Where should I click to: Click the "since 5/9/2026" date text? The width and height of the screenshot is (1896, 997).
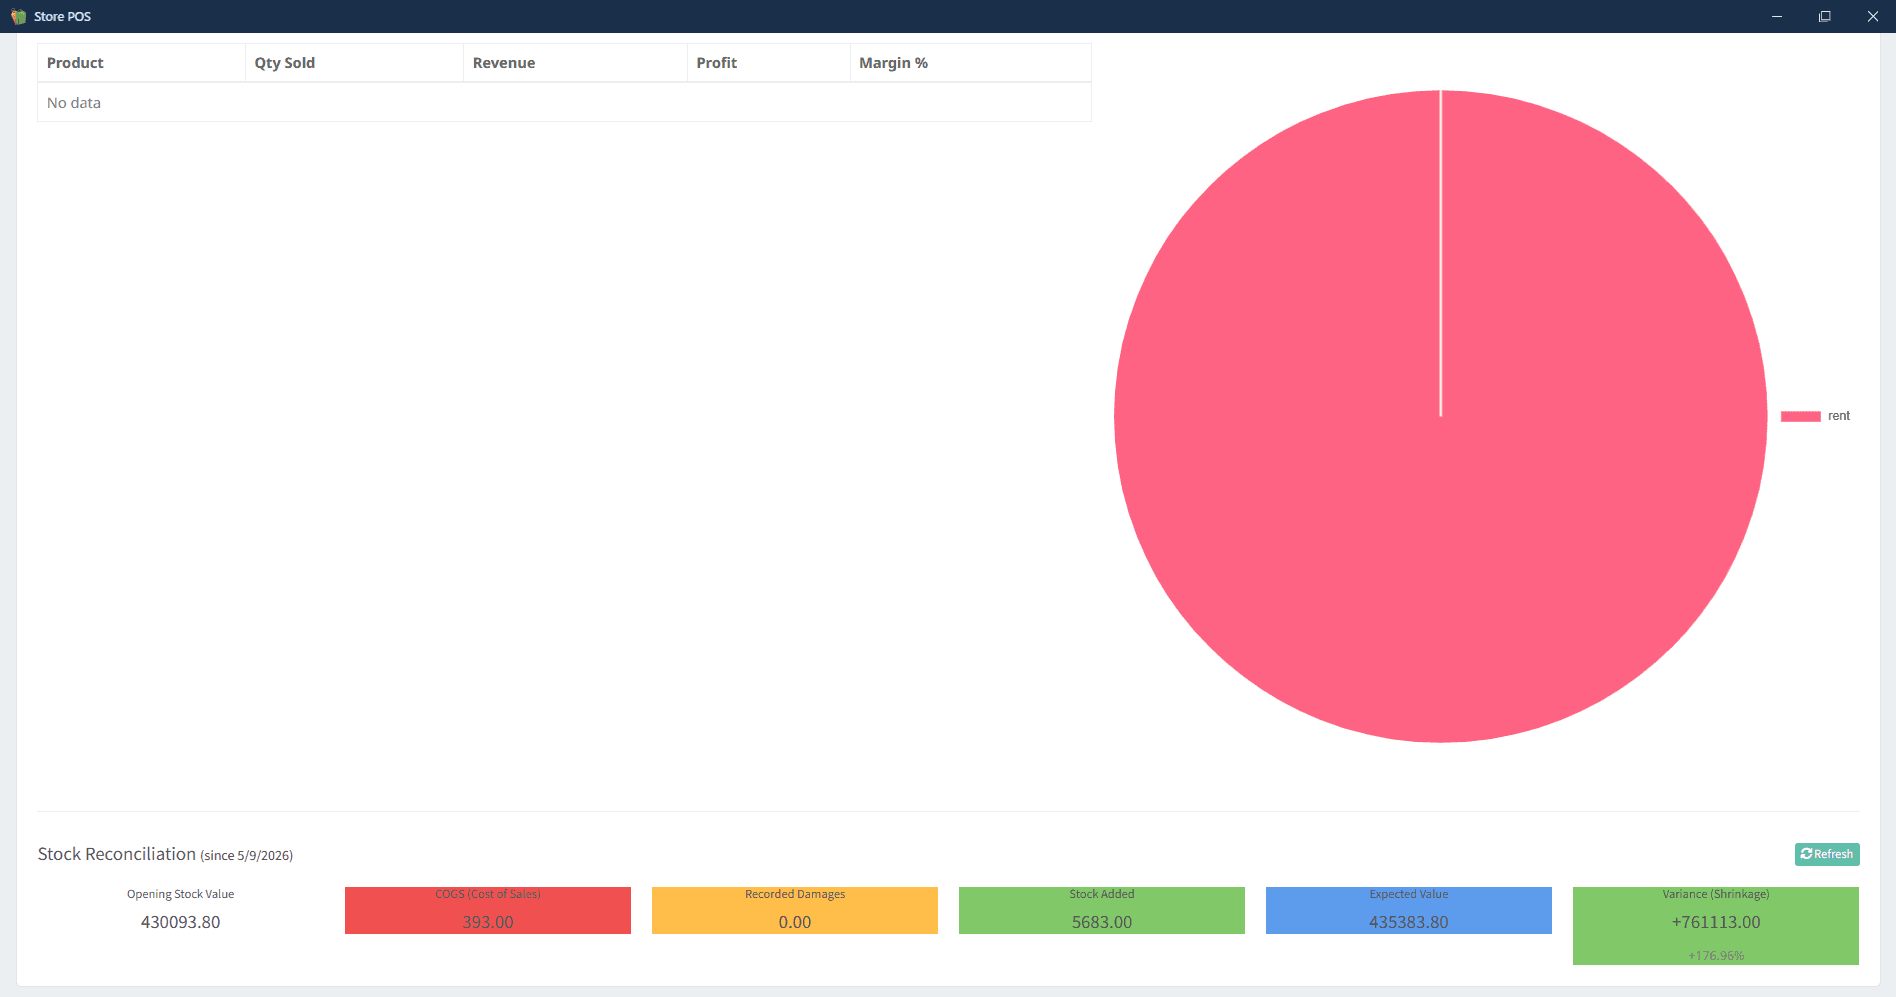246,856
